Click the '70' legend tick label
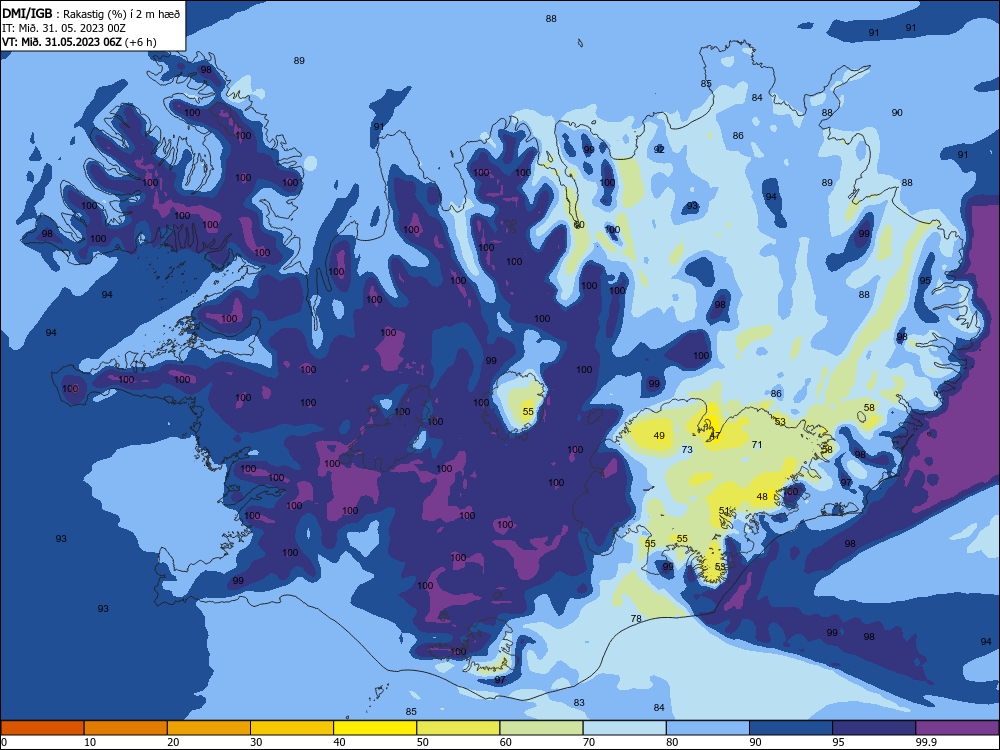The width and height of the screenshot is (1000, 750). coord(589,742)
